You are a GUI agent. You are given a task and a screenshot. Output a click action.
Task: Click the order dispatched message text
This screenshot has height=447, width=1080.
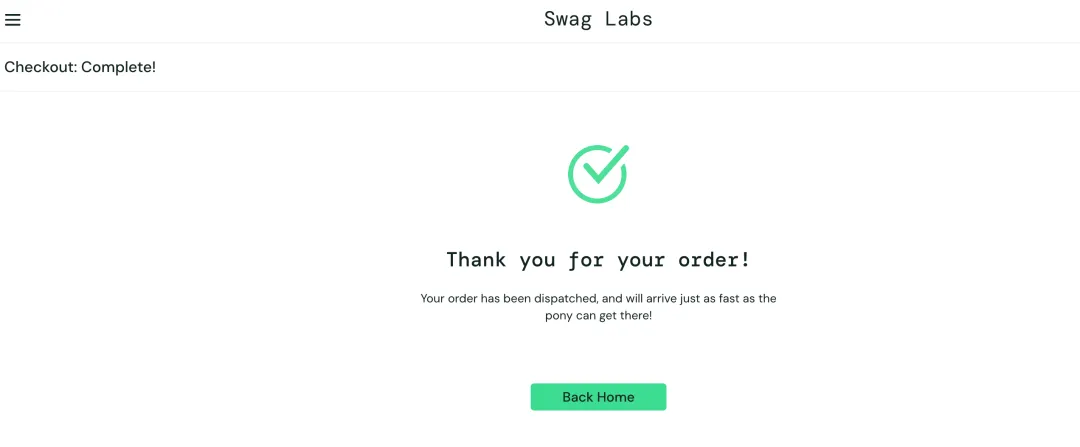[x=598, y=307]
